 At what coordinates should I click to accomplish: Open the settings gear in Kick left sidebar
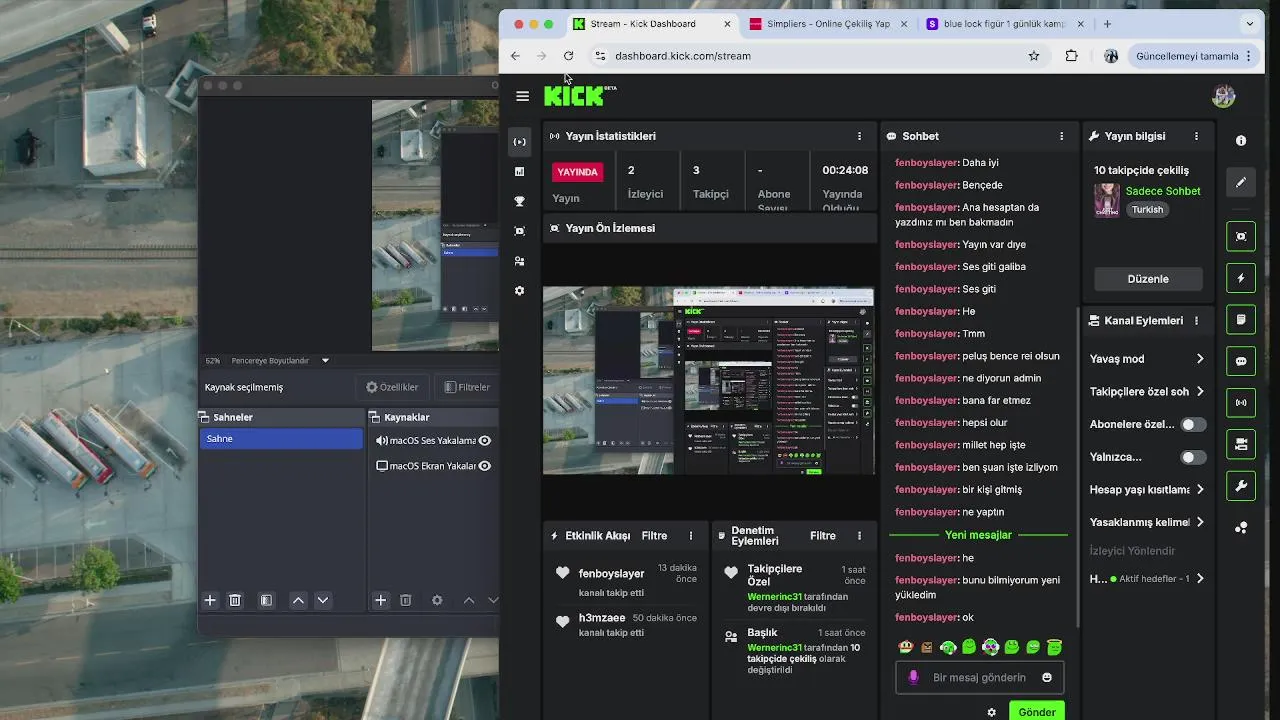pyautogui.click(x=519, y=291)
